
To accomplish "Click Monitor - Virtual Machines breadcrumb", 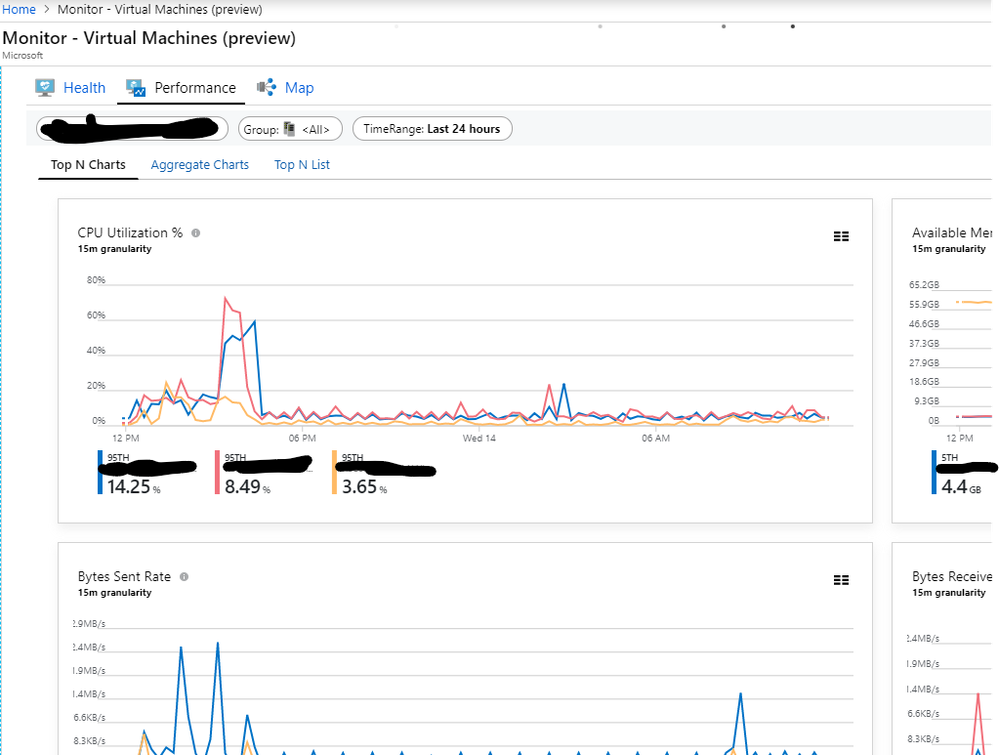I will tap(160, 10).
